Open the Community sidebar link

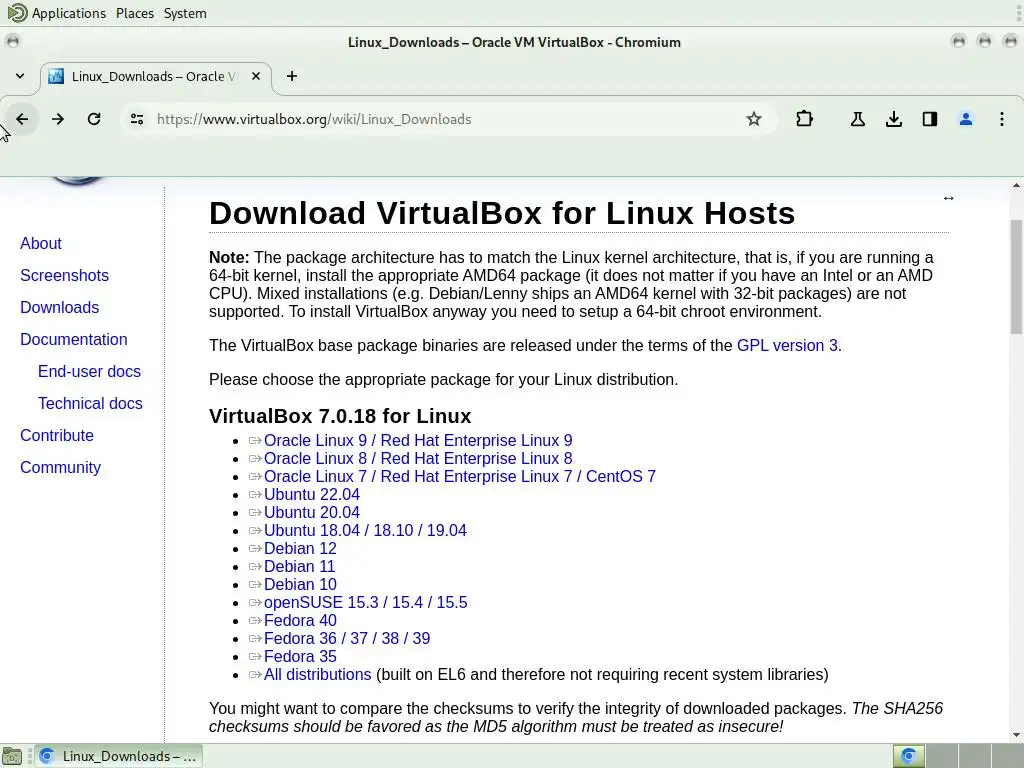click(60, 467)
